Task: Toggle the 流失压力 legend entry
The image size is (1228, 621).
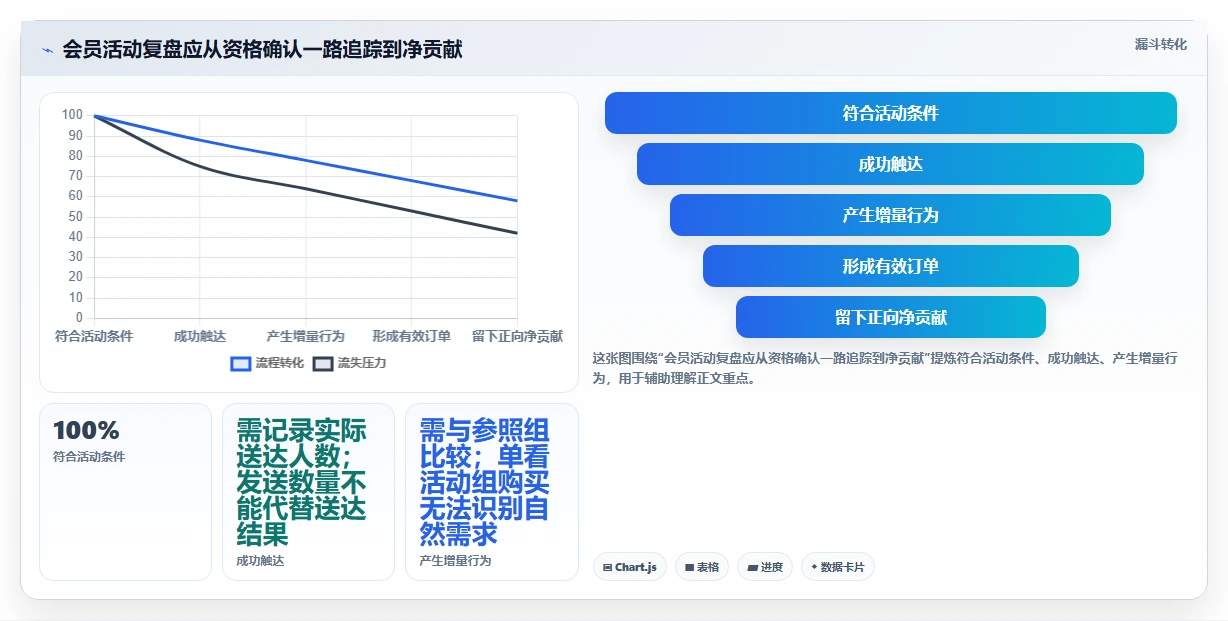Action: 349,363
